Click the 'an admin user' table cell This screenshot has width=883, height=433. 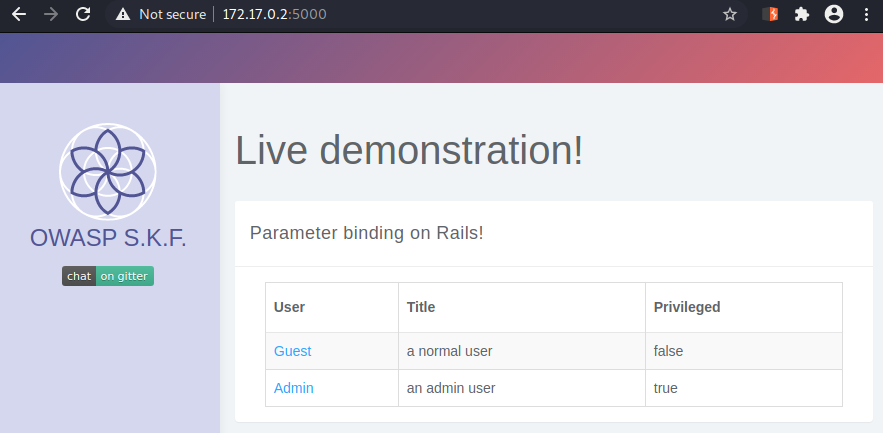point(521,388)
